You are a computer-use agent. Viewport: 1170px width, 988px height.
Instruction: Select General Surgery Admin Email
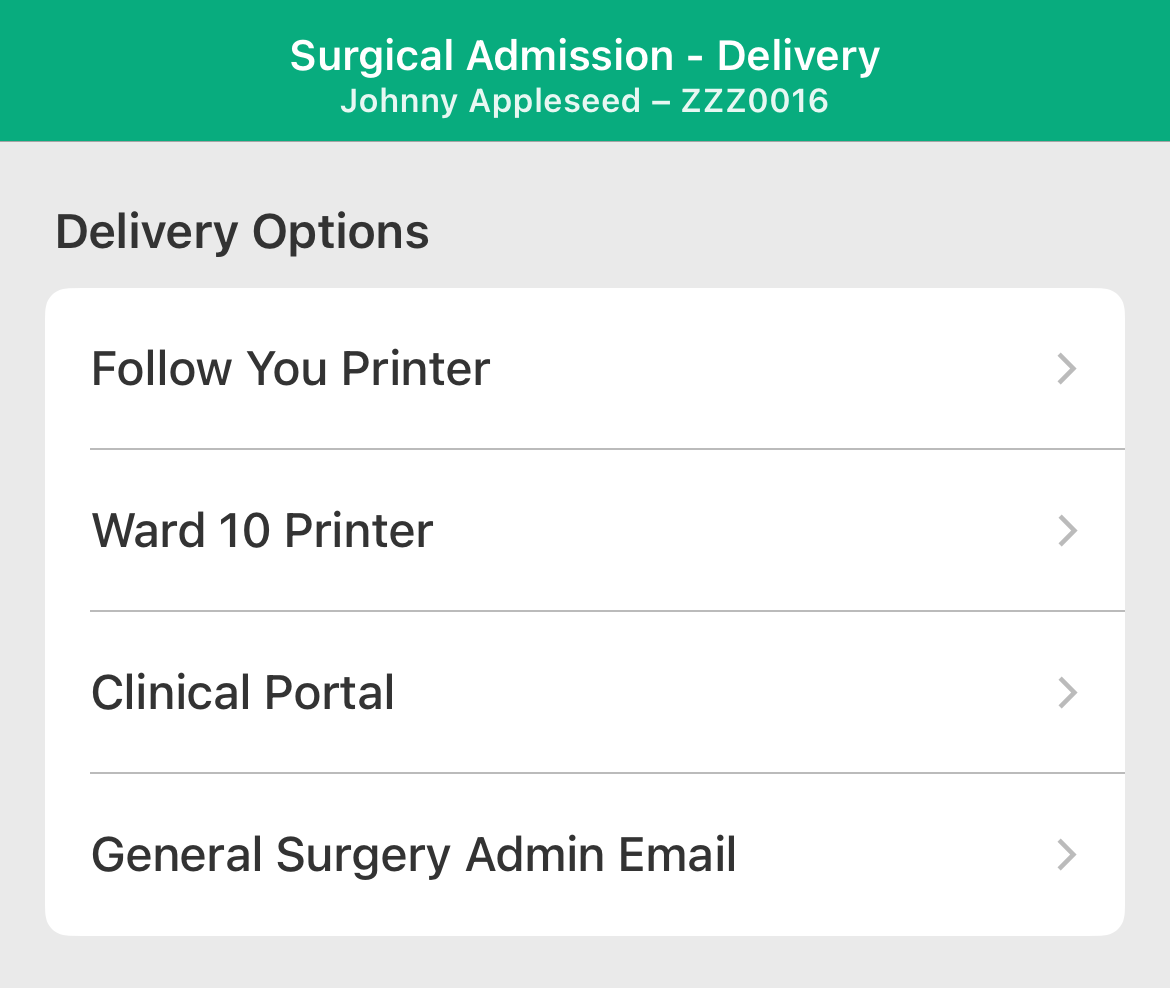414,855
